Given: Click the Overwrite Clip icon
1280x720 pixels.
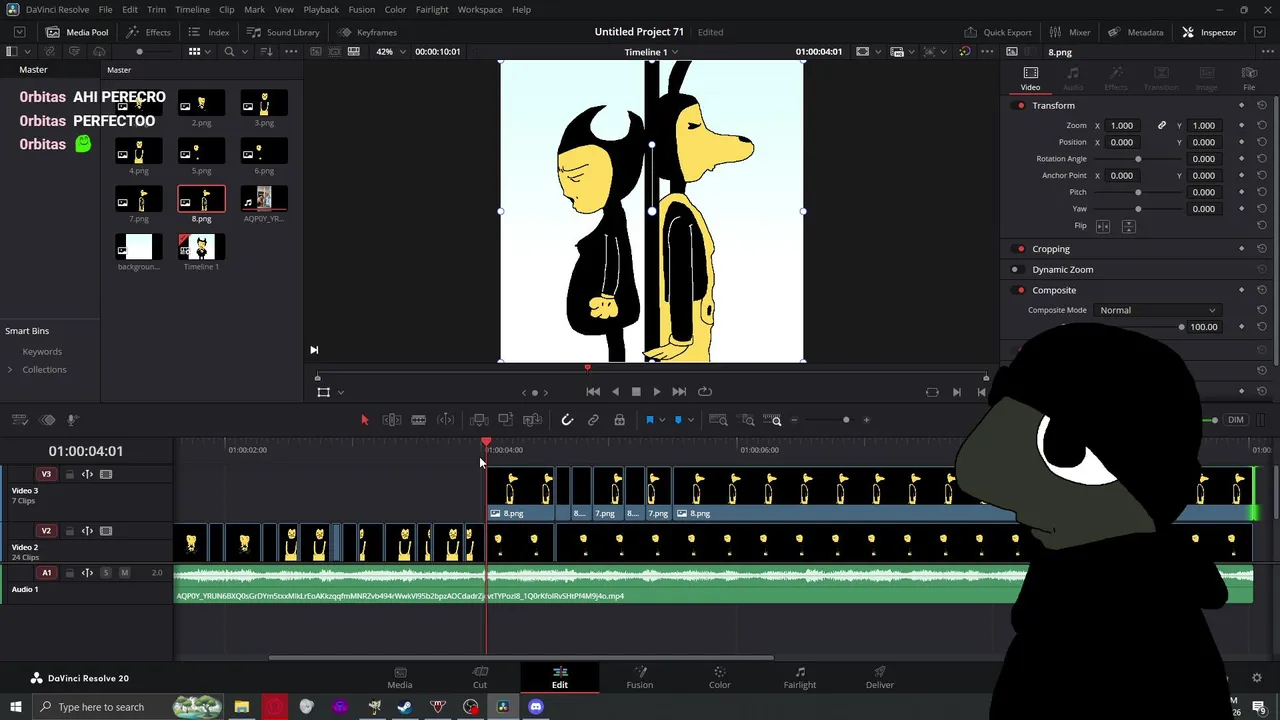Looking at the screenshot, I should point(505,420).
